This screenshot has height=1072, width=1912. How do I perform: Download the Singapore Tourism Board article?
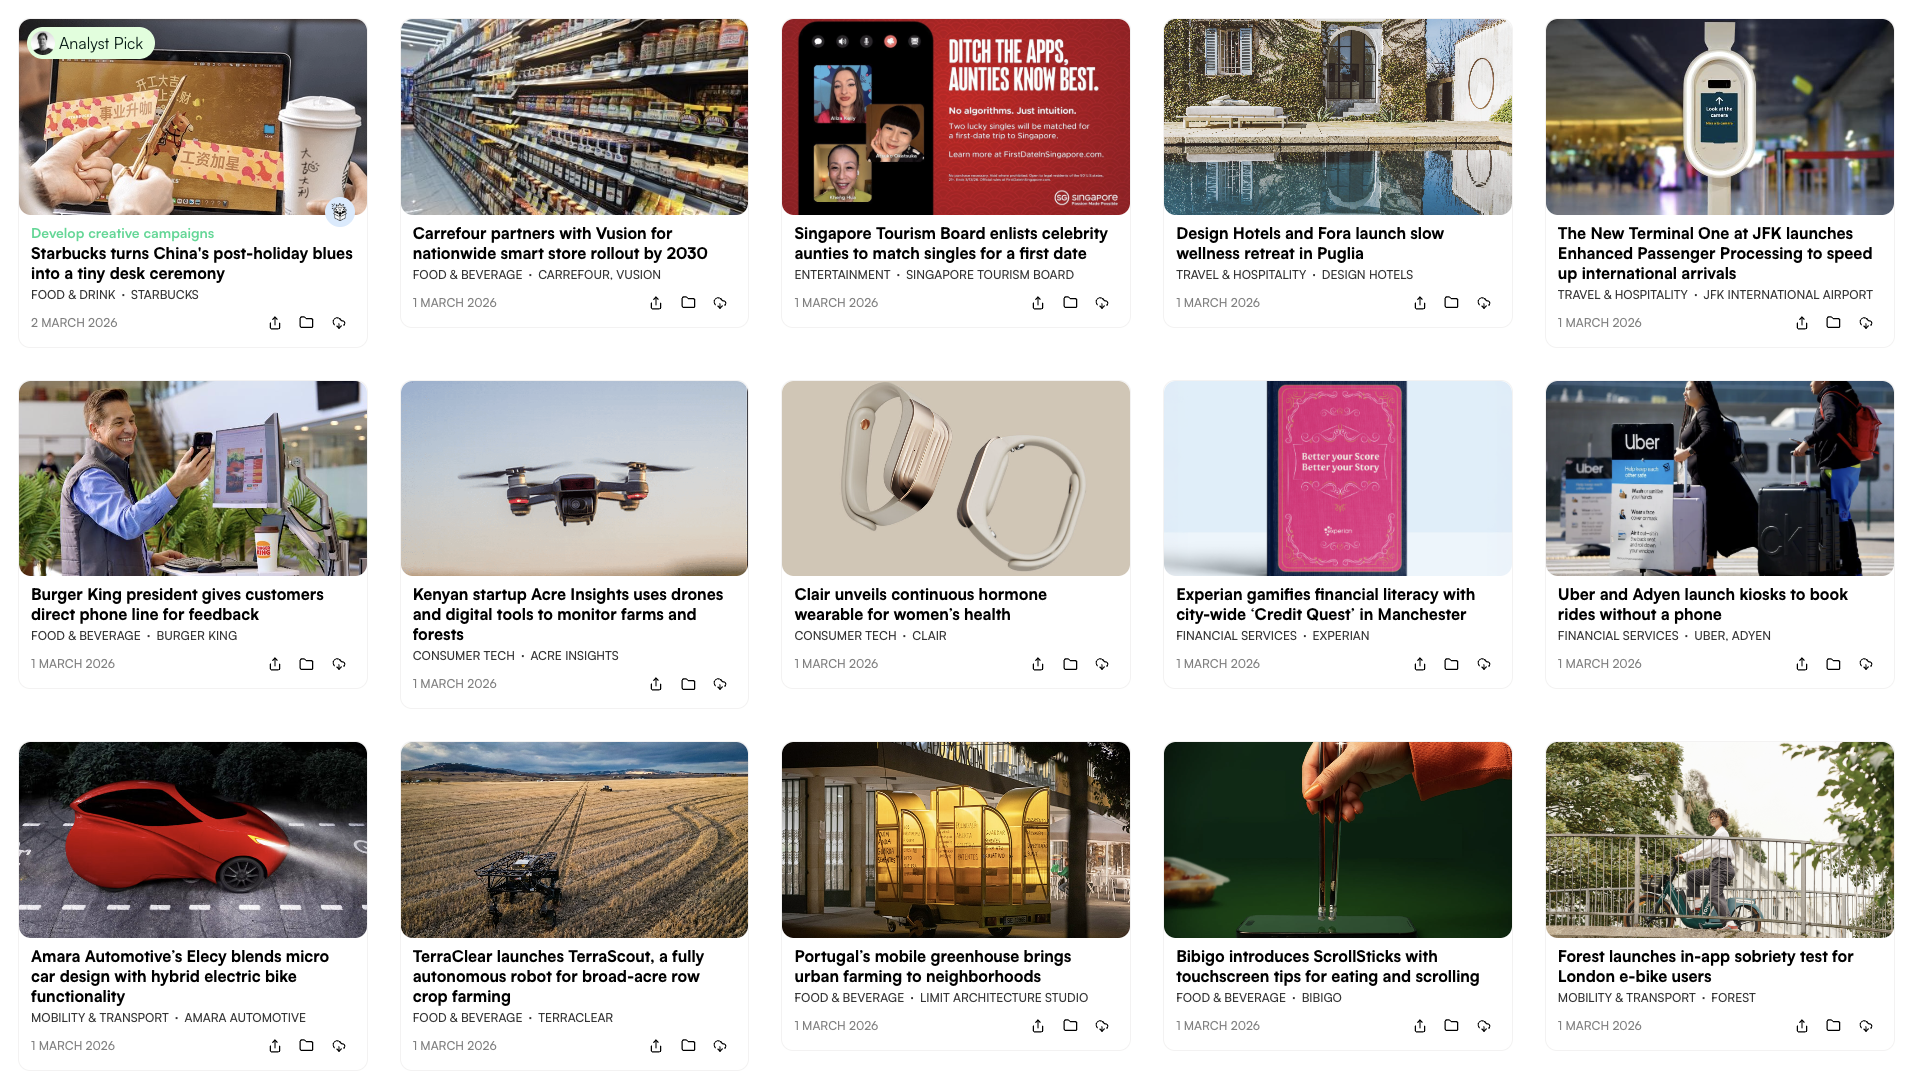(1102, 303)
